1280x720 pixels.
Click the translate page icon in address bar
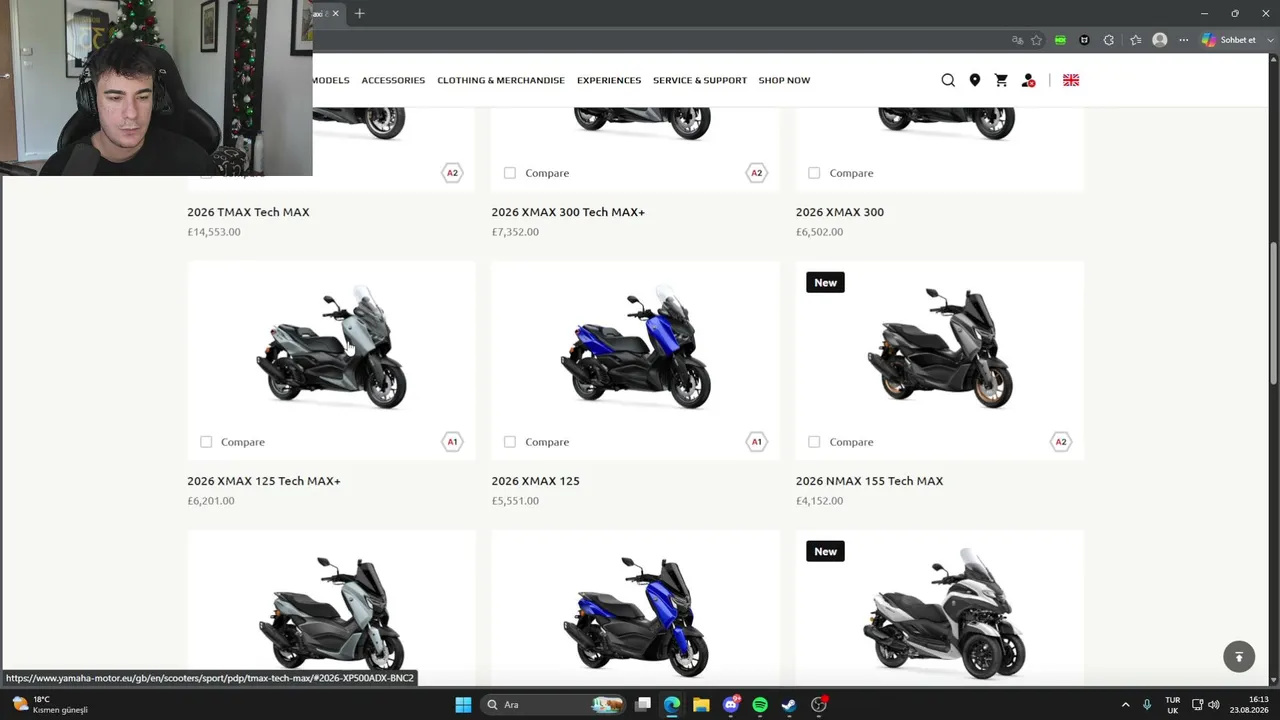click(x=1017, y=40)
